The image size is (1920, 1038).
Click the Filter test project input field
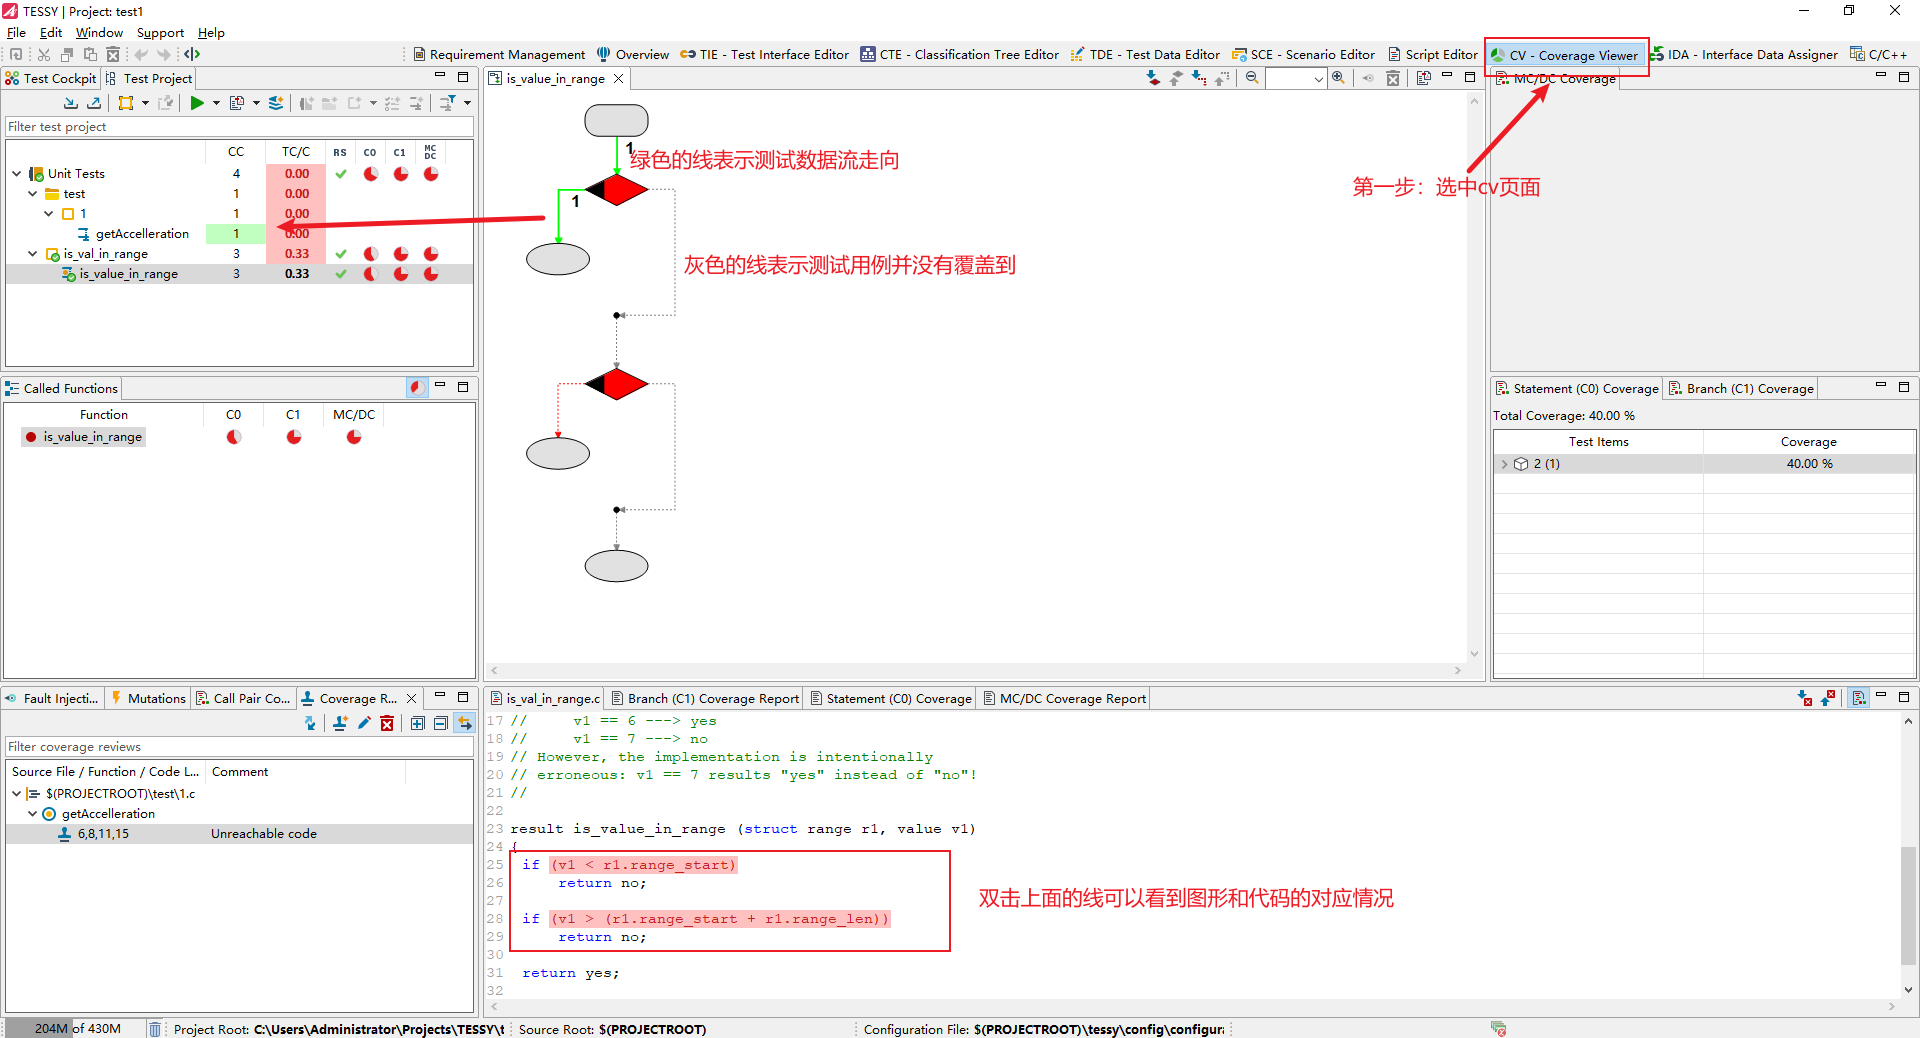pyautogui.click(x=239, y=127)
